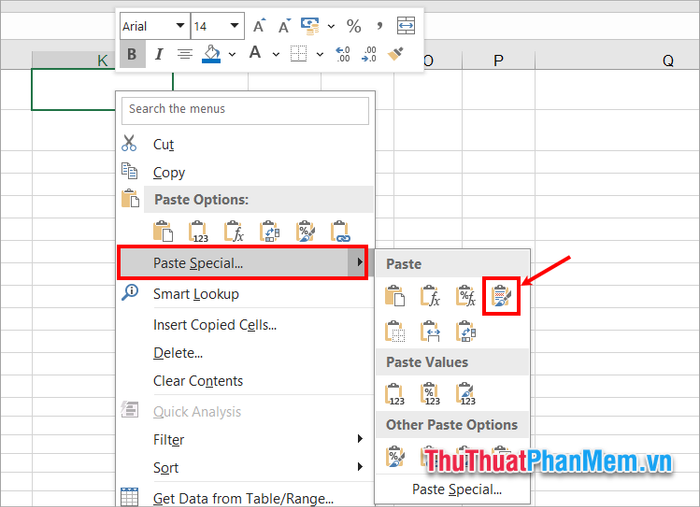The height and width of the screenshot is (507, 700).
Task: Select Paste Formulas icon in submenu
Action: point(431,295)
